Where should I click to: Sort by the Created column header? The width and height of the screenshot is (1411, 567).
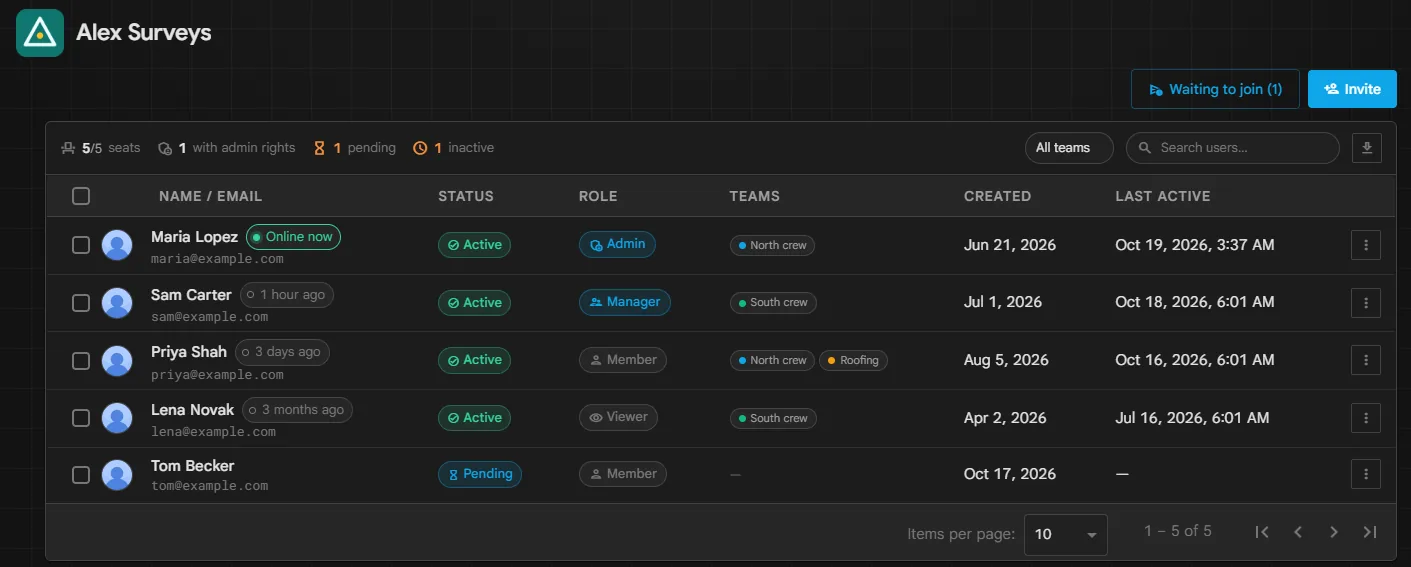[997, 196]
